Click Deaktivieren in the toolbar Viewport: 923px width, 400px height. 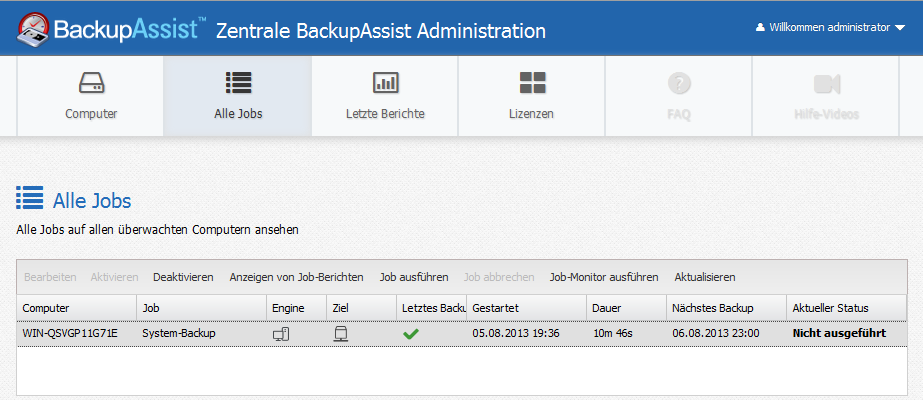183,277
